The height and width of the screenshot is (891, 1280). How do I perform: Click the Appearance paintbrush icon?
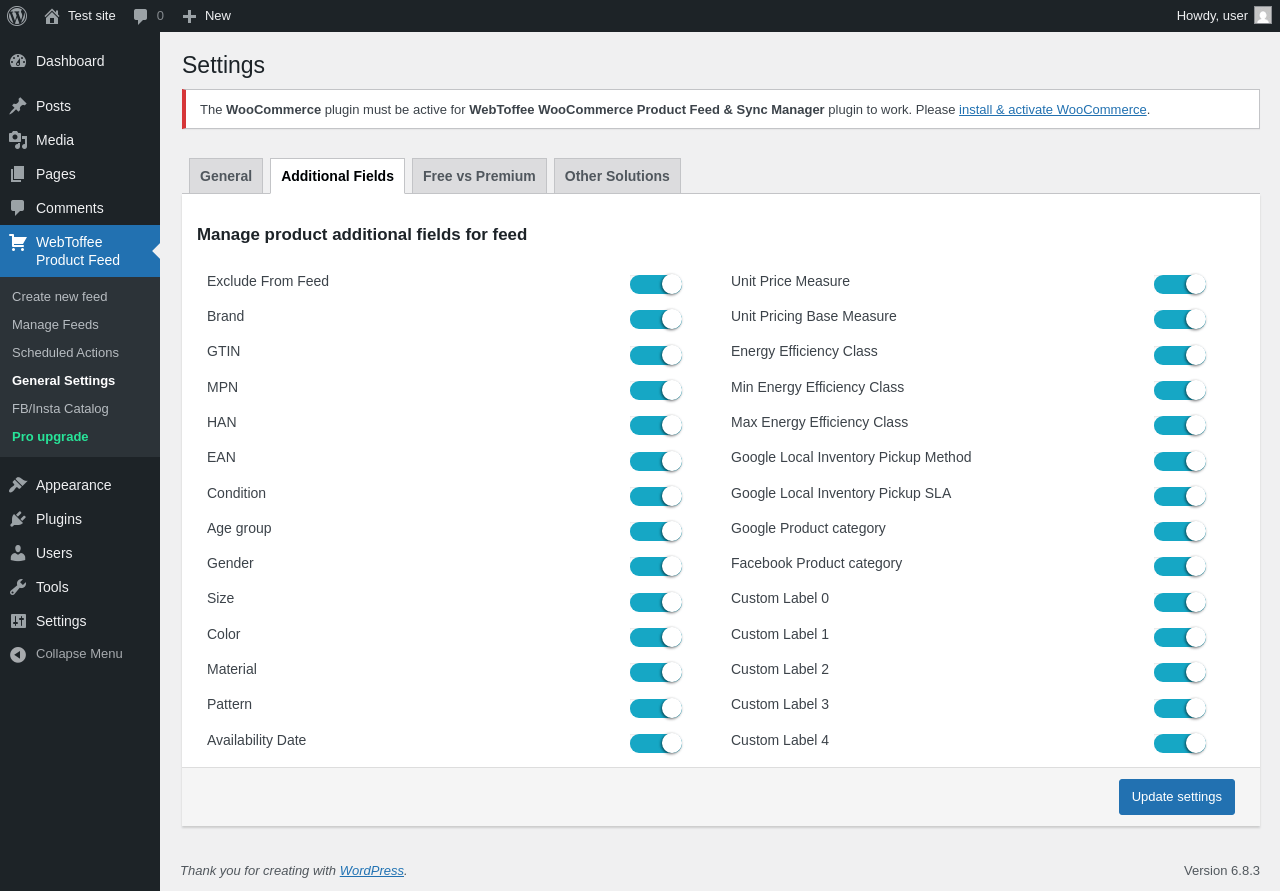[x=18, y=485]
